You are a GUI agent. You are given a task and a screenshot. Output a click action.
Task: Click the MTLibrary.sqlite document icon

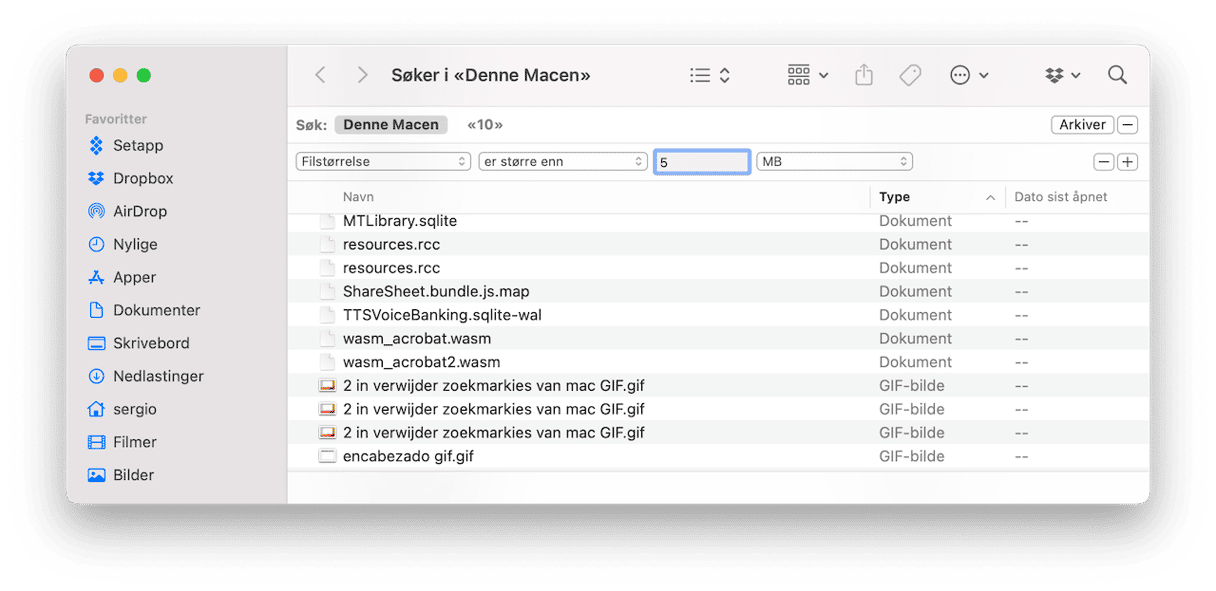pos(327,221)
